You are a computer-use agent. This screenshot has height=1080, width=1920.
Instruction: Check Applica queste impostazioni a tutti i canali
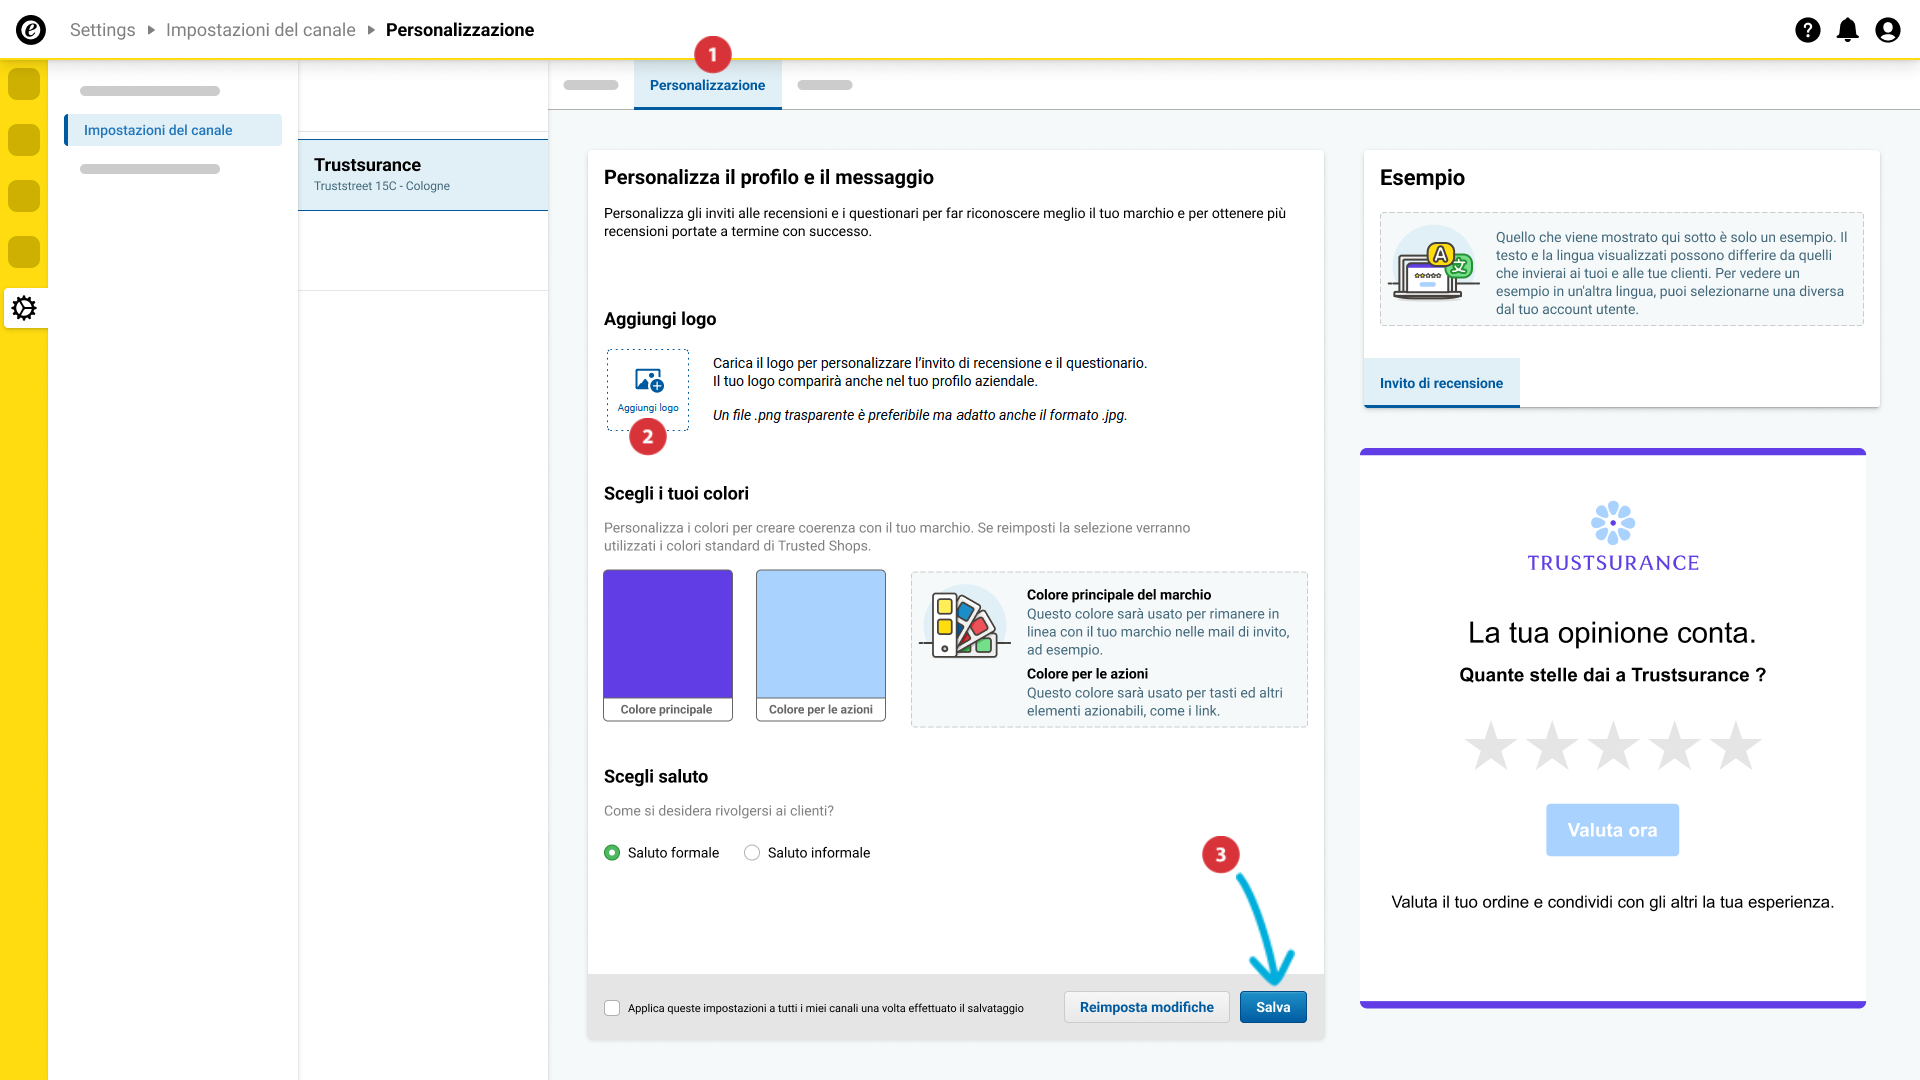click(x=612, y=1008)
